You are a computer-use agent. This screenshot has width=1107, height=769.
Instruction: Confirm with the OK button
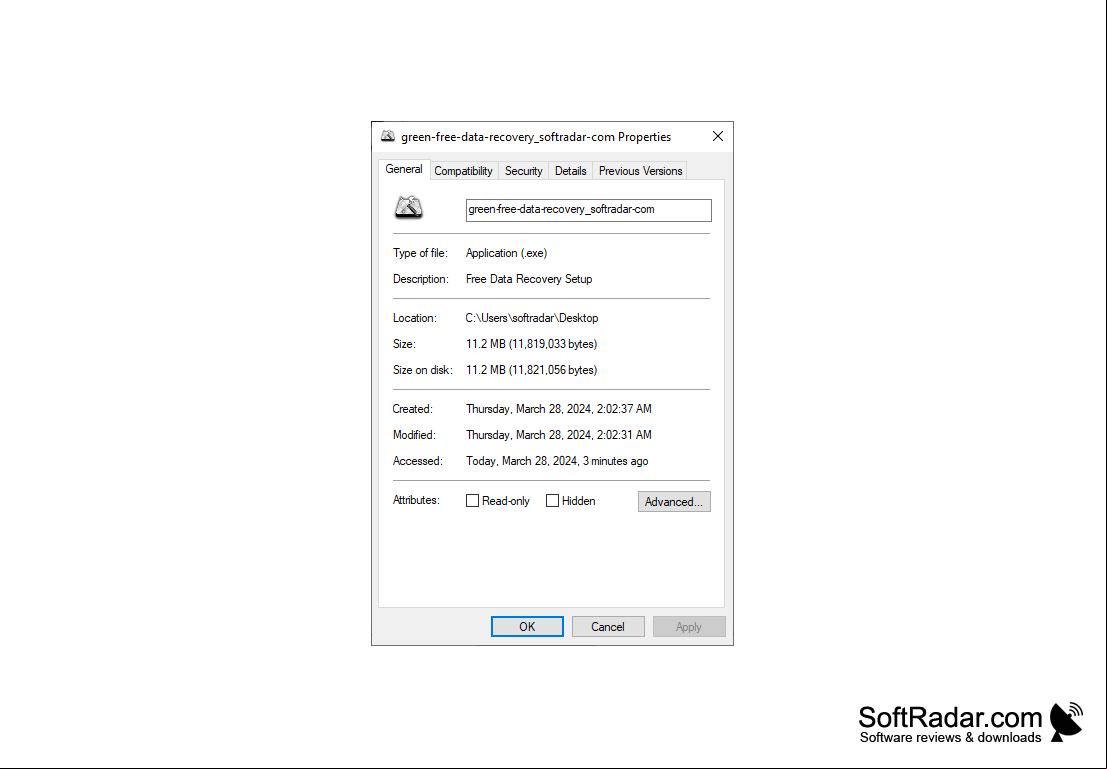click(x=527, y=626)
